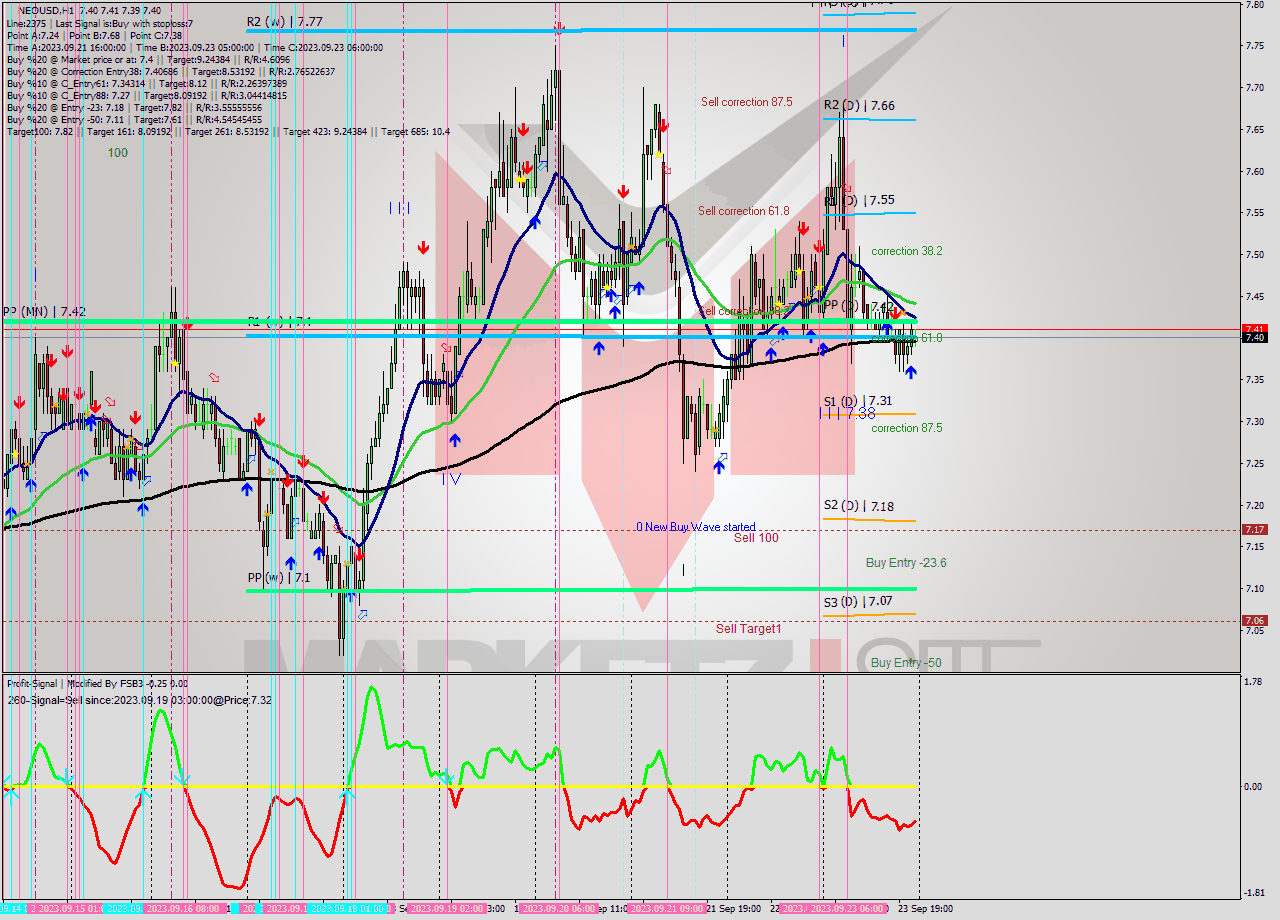Click the pink '2023.09.21 09:00' time marker

[668, 909]
